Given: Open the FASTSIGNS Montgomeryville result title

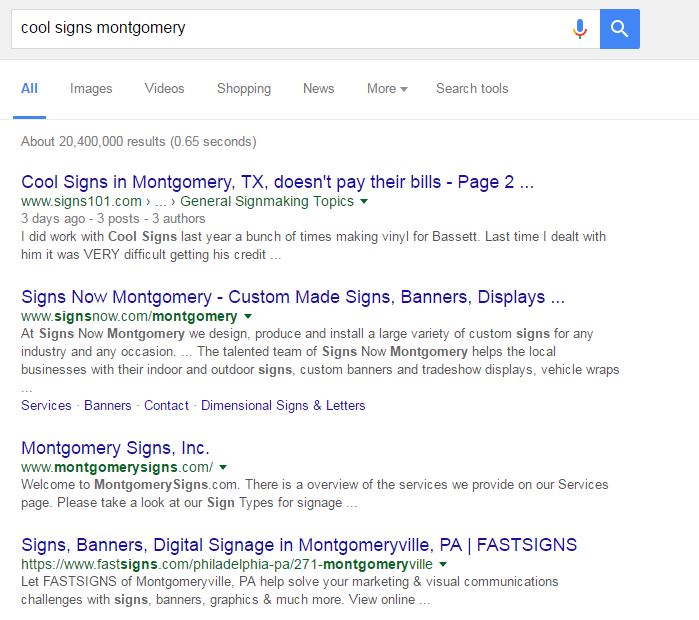Looking at the screenshot, I should pos(299,545).
